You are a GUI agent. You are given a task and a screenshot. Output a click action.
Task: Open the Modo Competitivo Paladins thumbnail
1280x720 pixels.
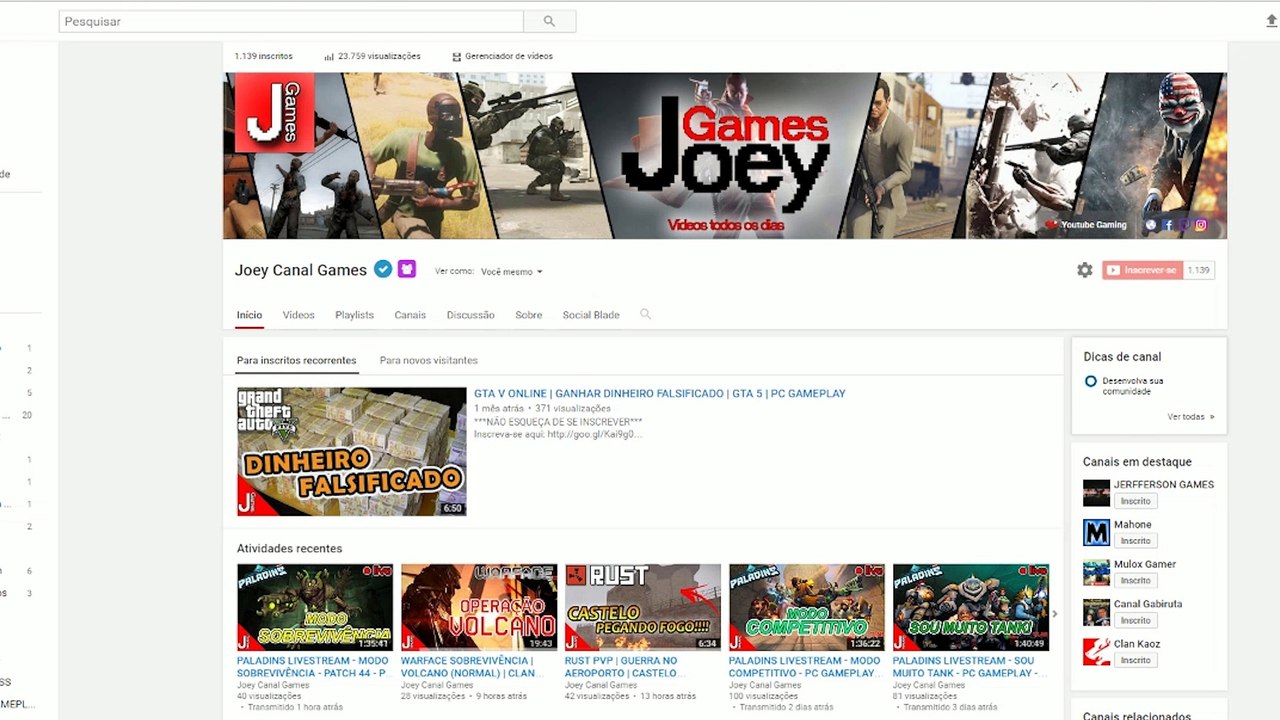(x=807, y=607)
